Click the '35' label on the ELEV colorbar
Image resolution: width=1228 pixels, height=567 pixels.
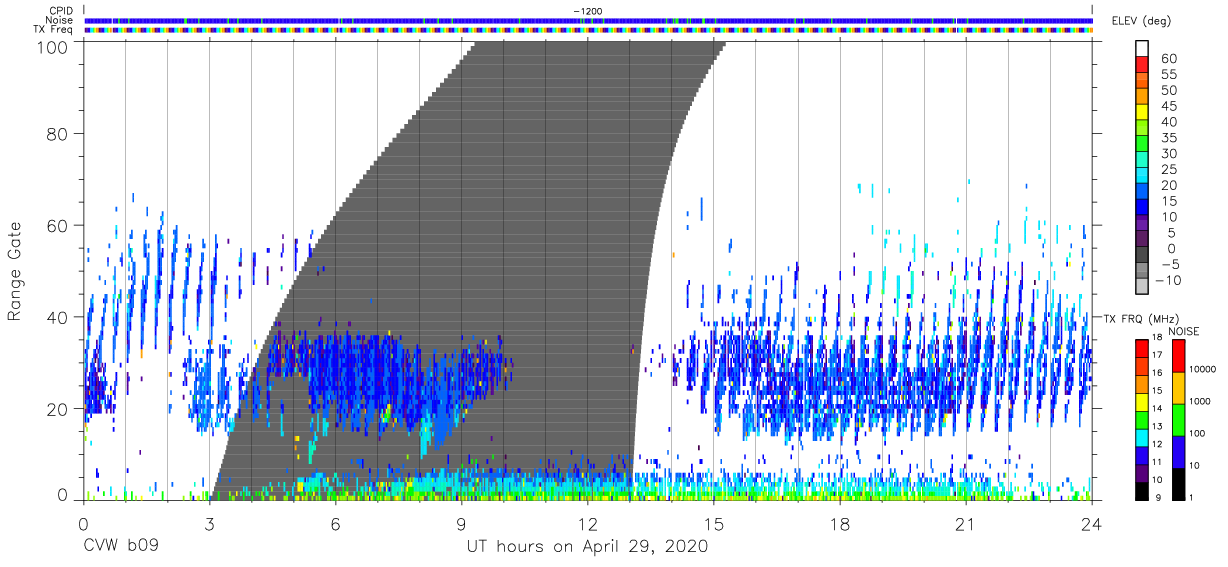pyautogui.click(x=1168, y=138)
